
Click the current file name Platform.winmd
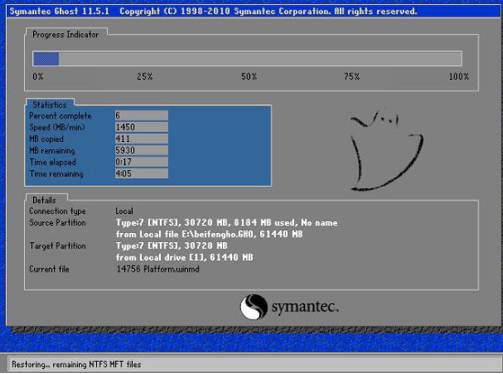coord(171,269)
